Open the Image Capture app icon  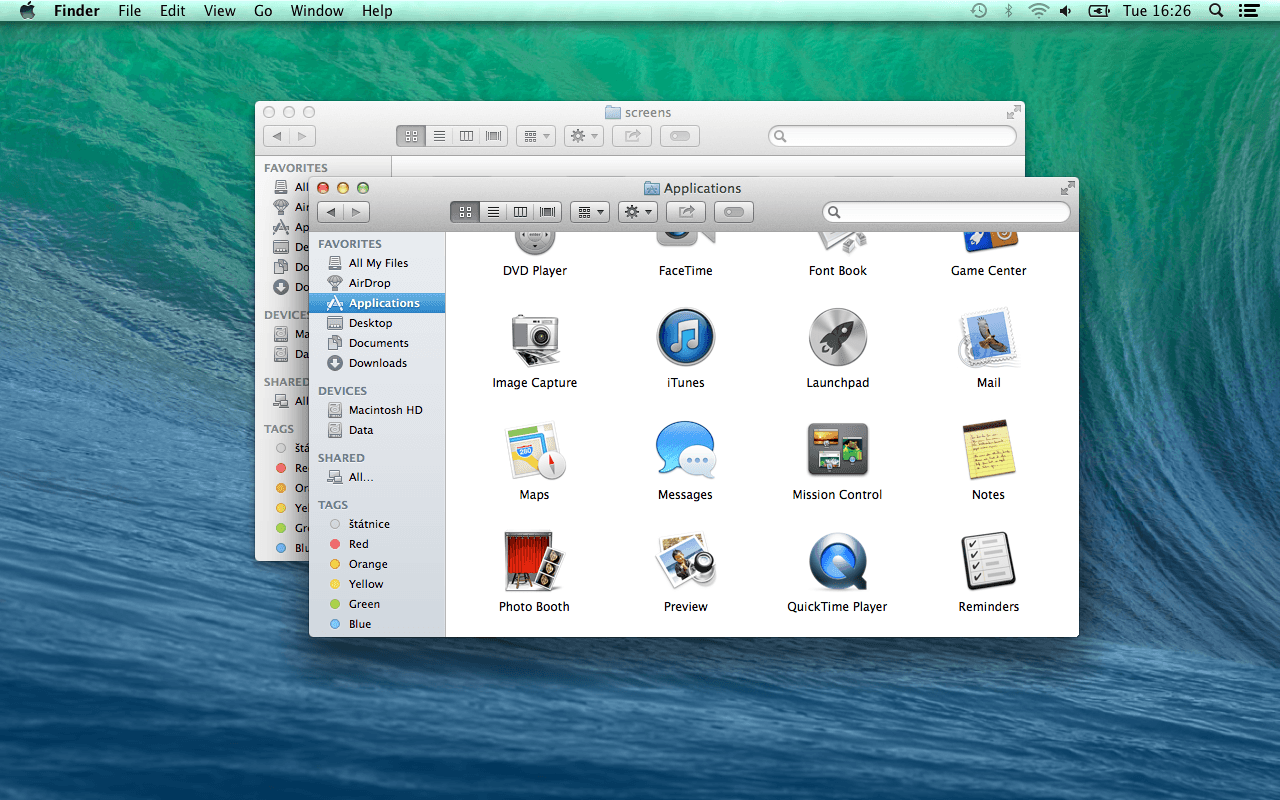pos(535,339)
